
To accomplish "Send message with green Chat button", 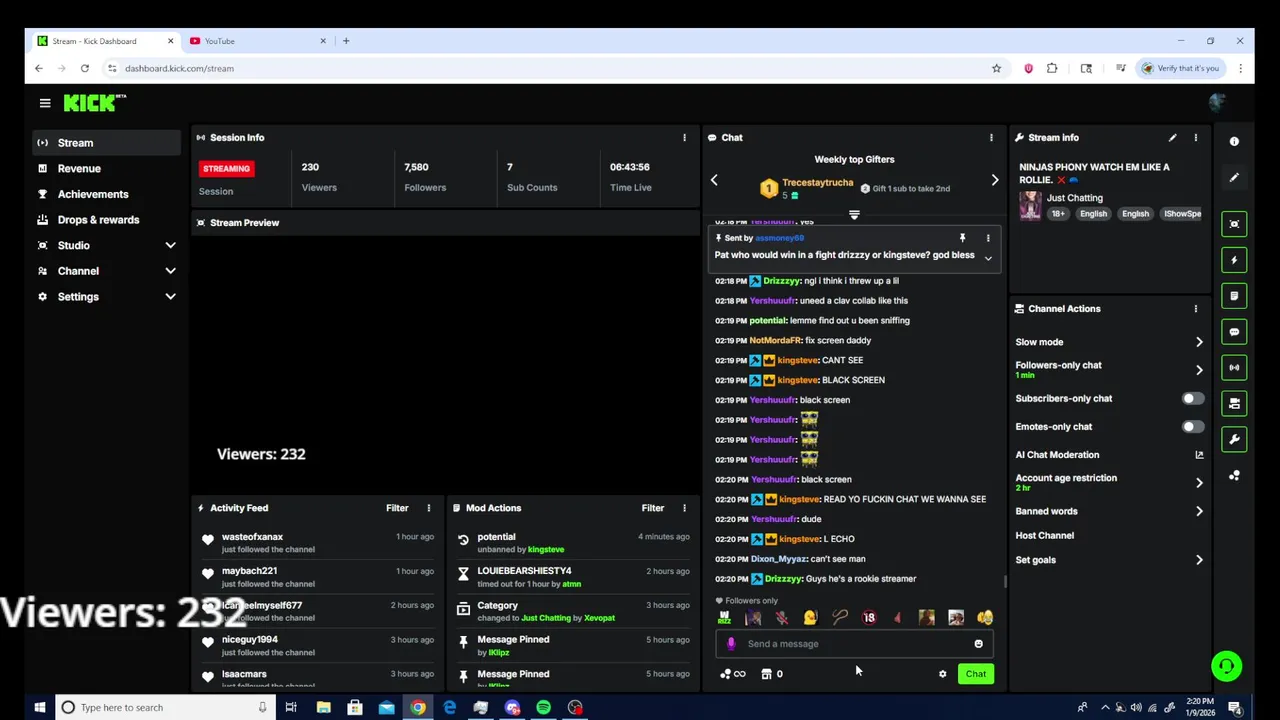I will [x=975, y=674].
